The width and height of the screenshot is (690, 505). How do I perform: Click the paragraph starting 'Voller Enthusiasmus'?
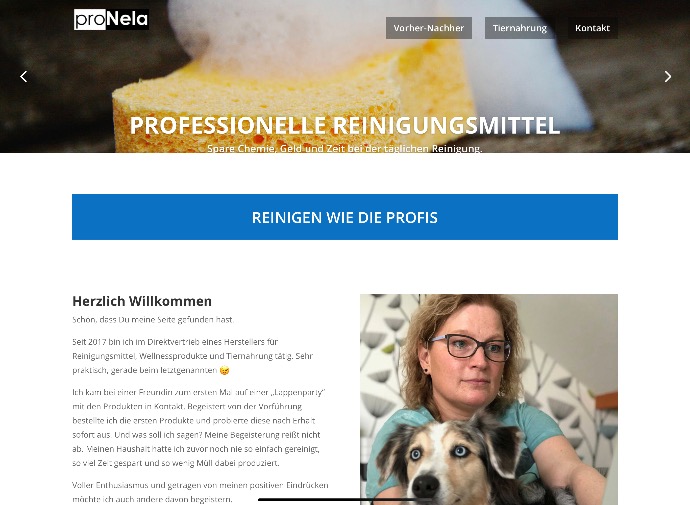(x=200, y=492)
